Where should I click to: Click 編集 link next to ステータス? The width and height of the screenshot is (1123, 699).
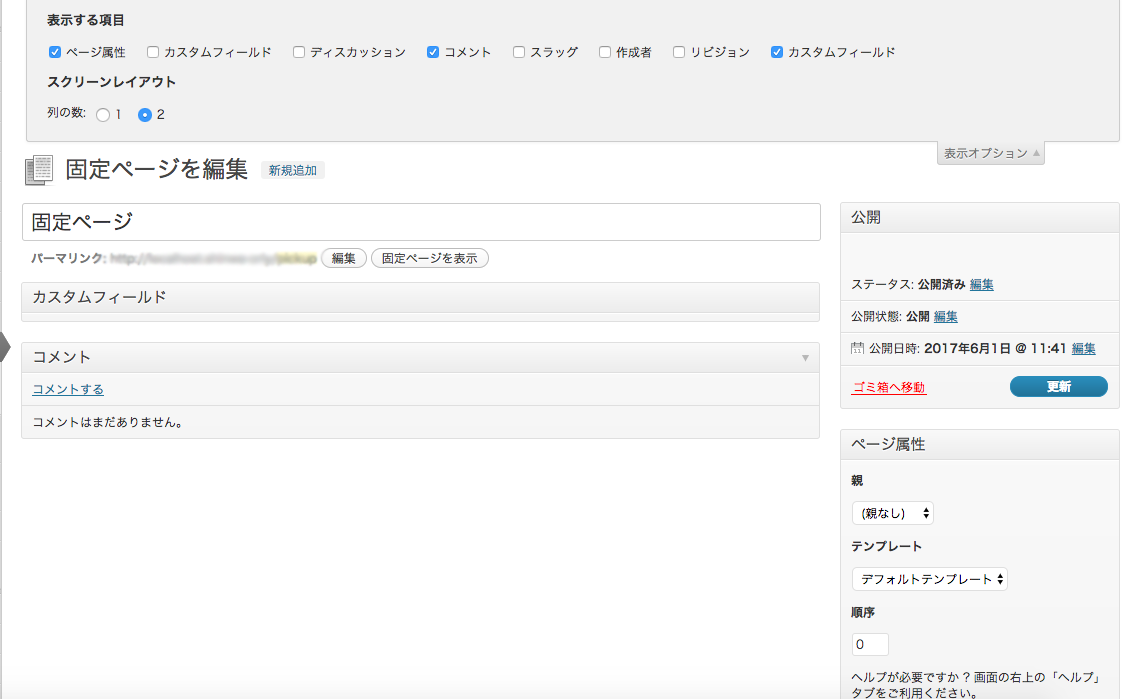pos(981,284)
